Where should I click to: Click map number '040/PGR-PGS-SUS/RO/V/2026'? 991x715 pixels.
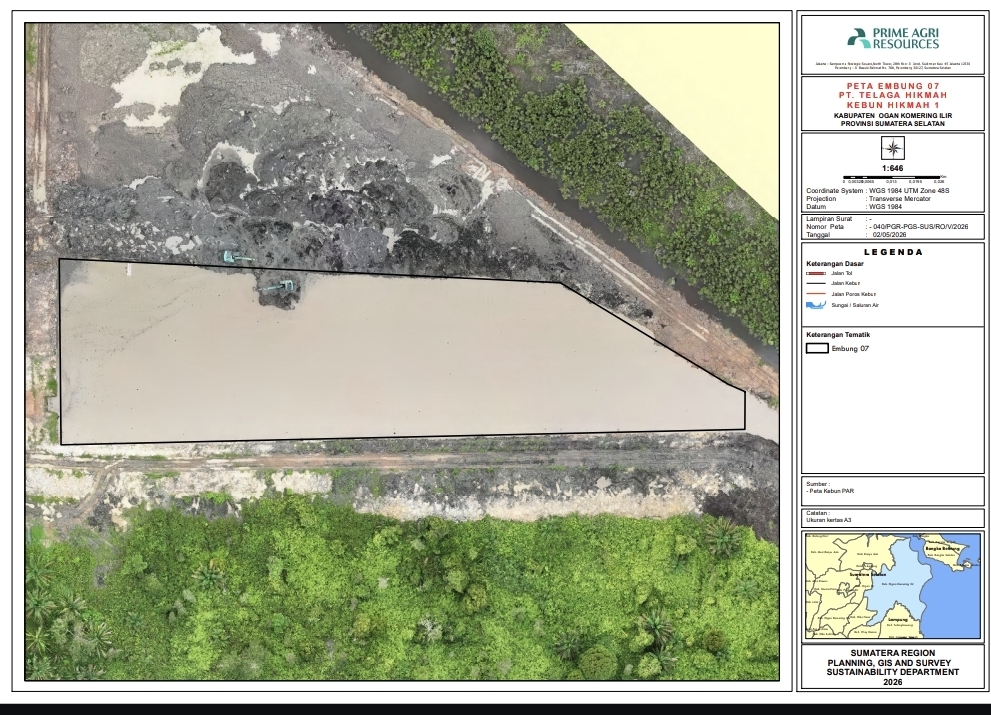[x=920, y=226]
